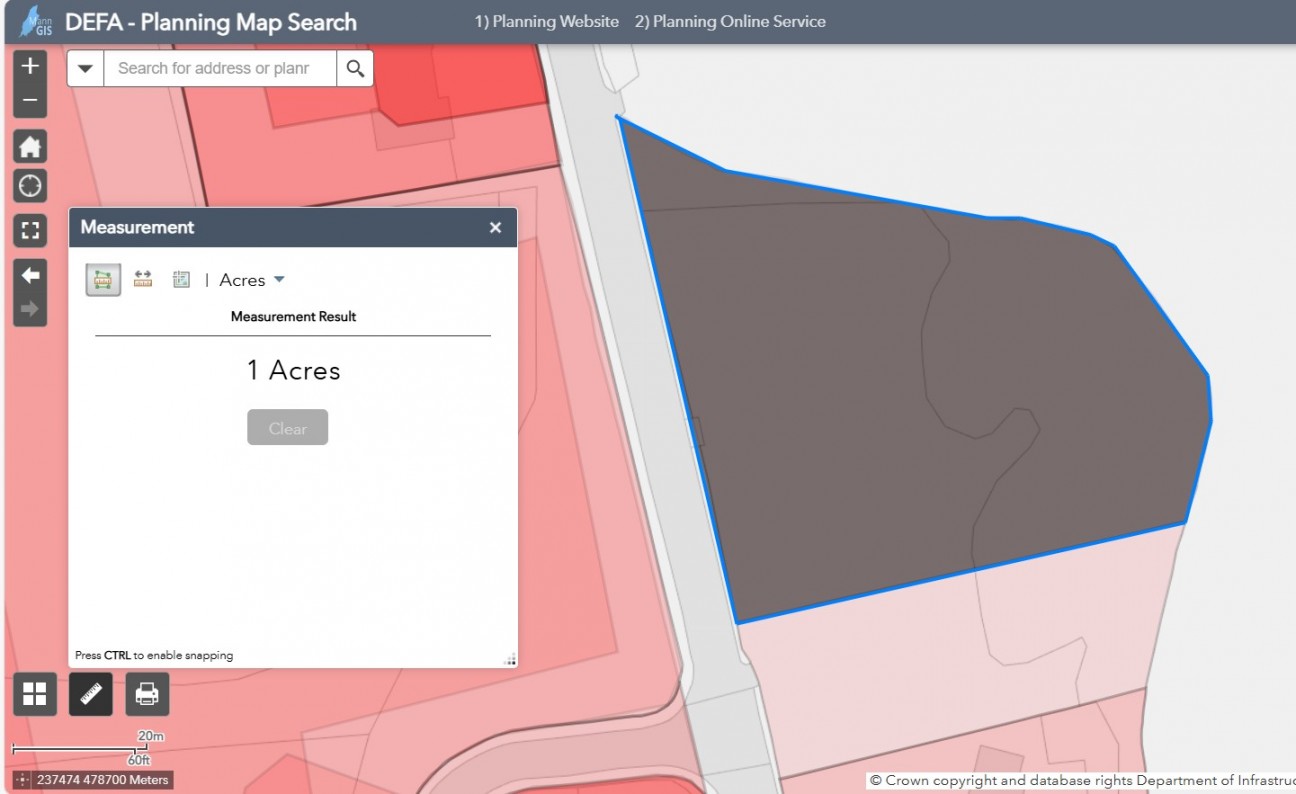Click into the address search field
The height and width of the screenshot is (794, 1296).
pyautogui.click(x=219, y=69)
